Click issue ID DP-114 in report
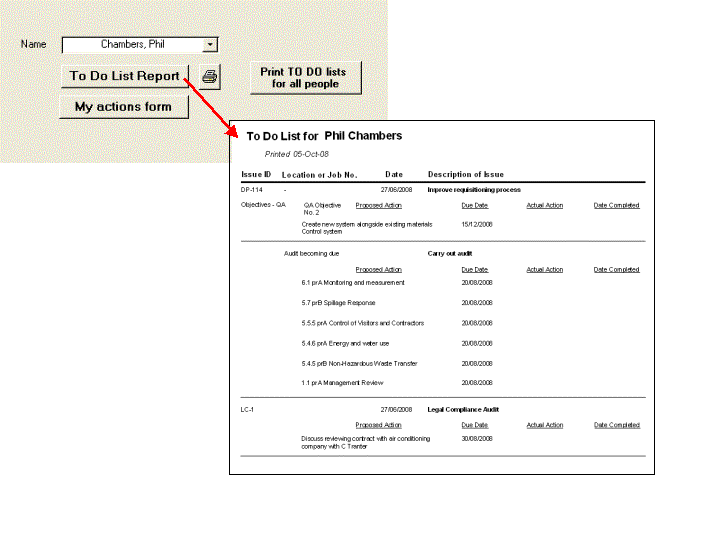 coord(252,189)
